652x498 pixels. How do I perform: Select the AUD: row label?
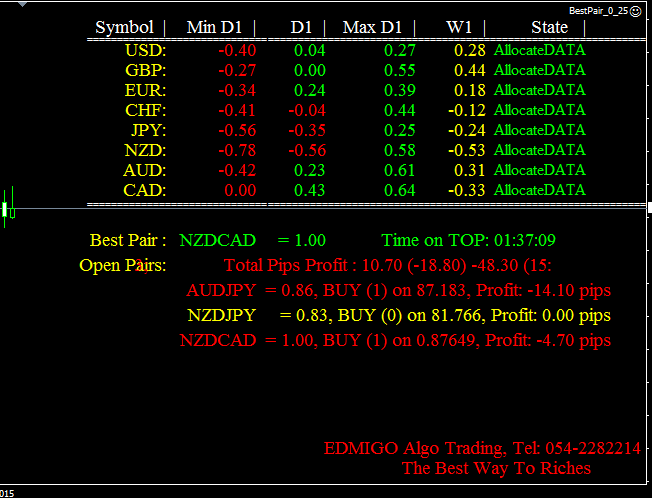point(145,170)
